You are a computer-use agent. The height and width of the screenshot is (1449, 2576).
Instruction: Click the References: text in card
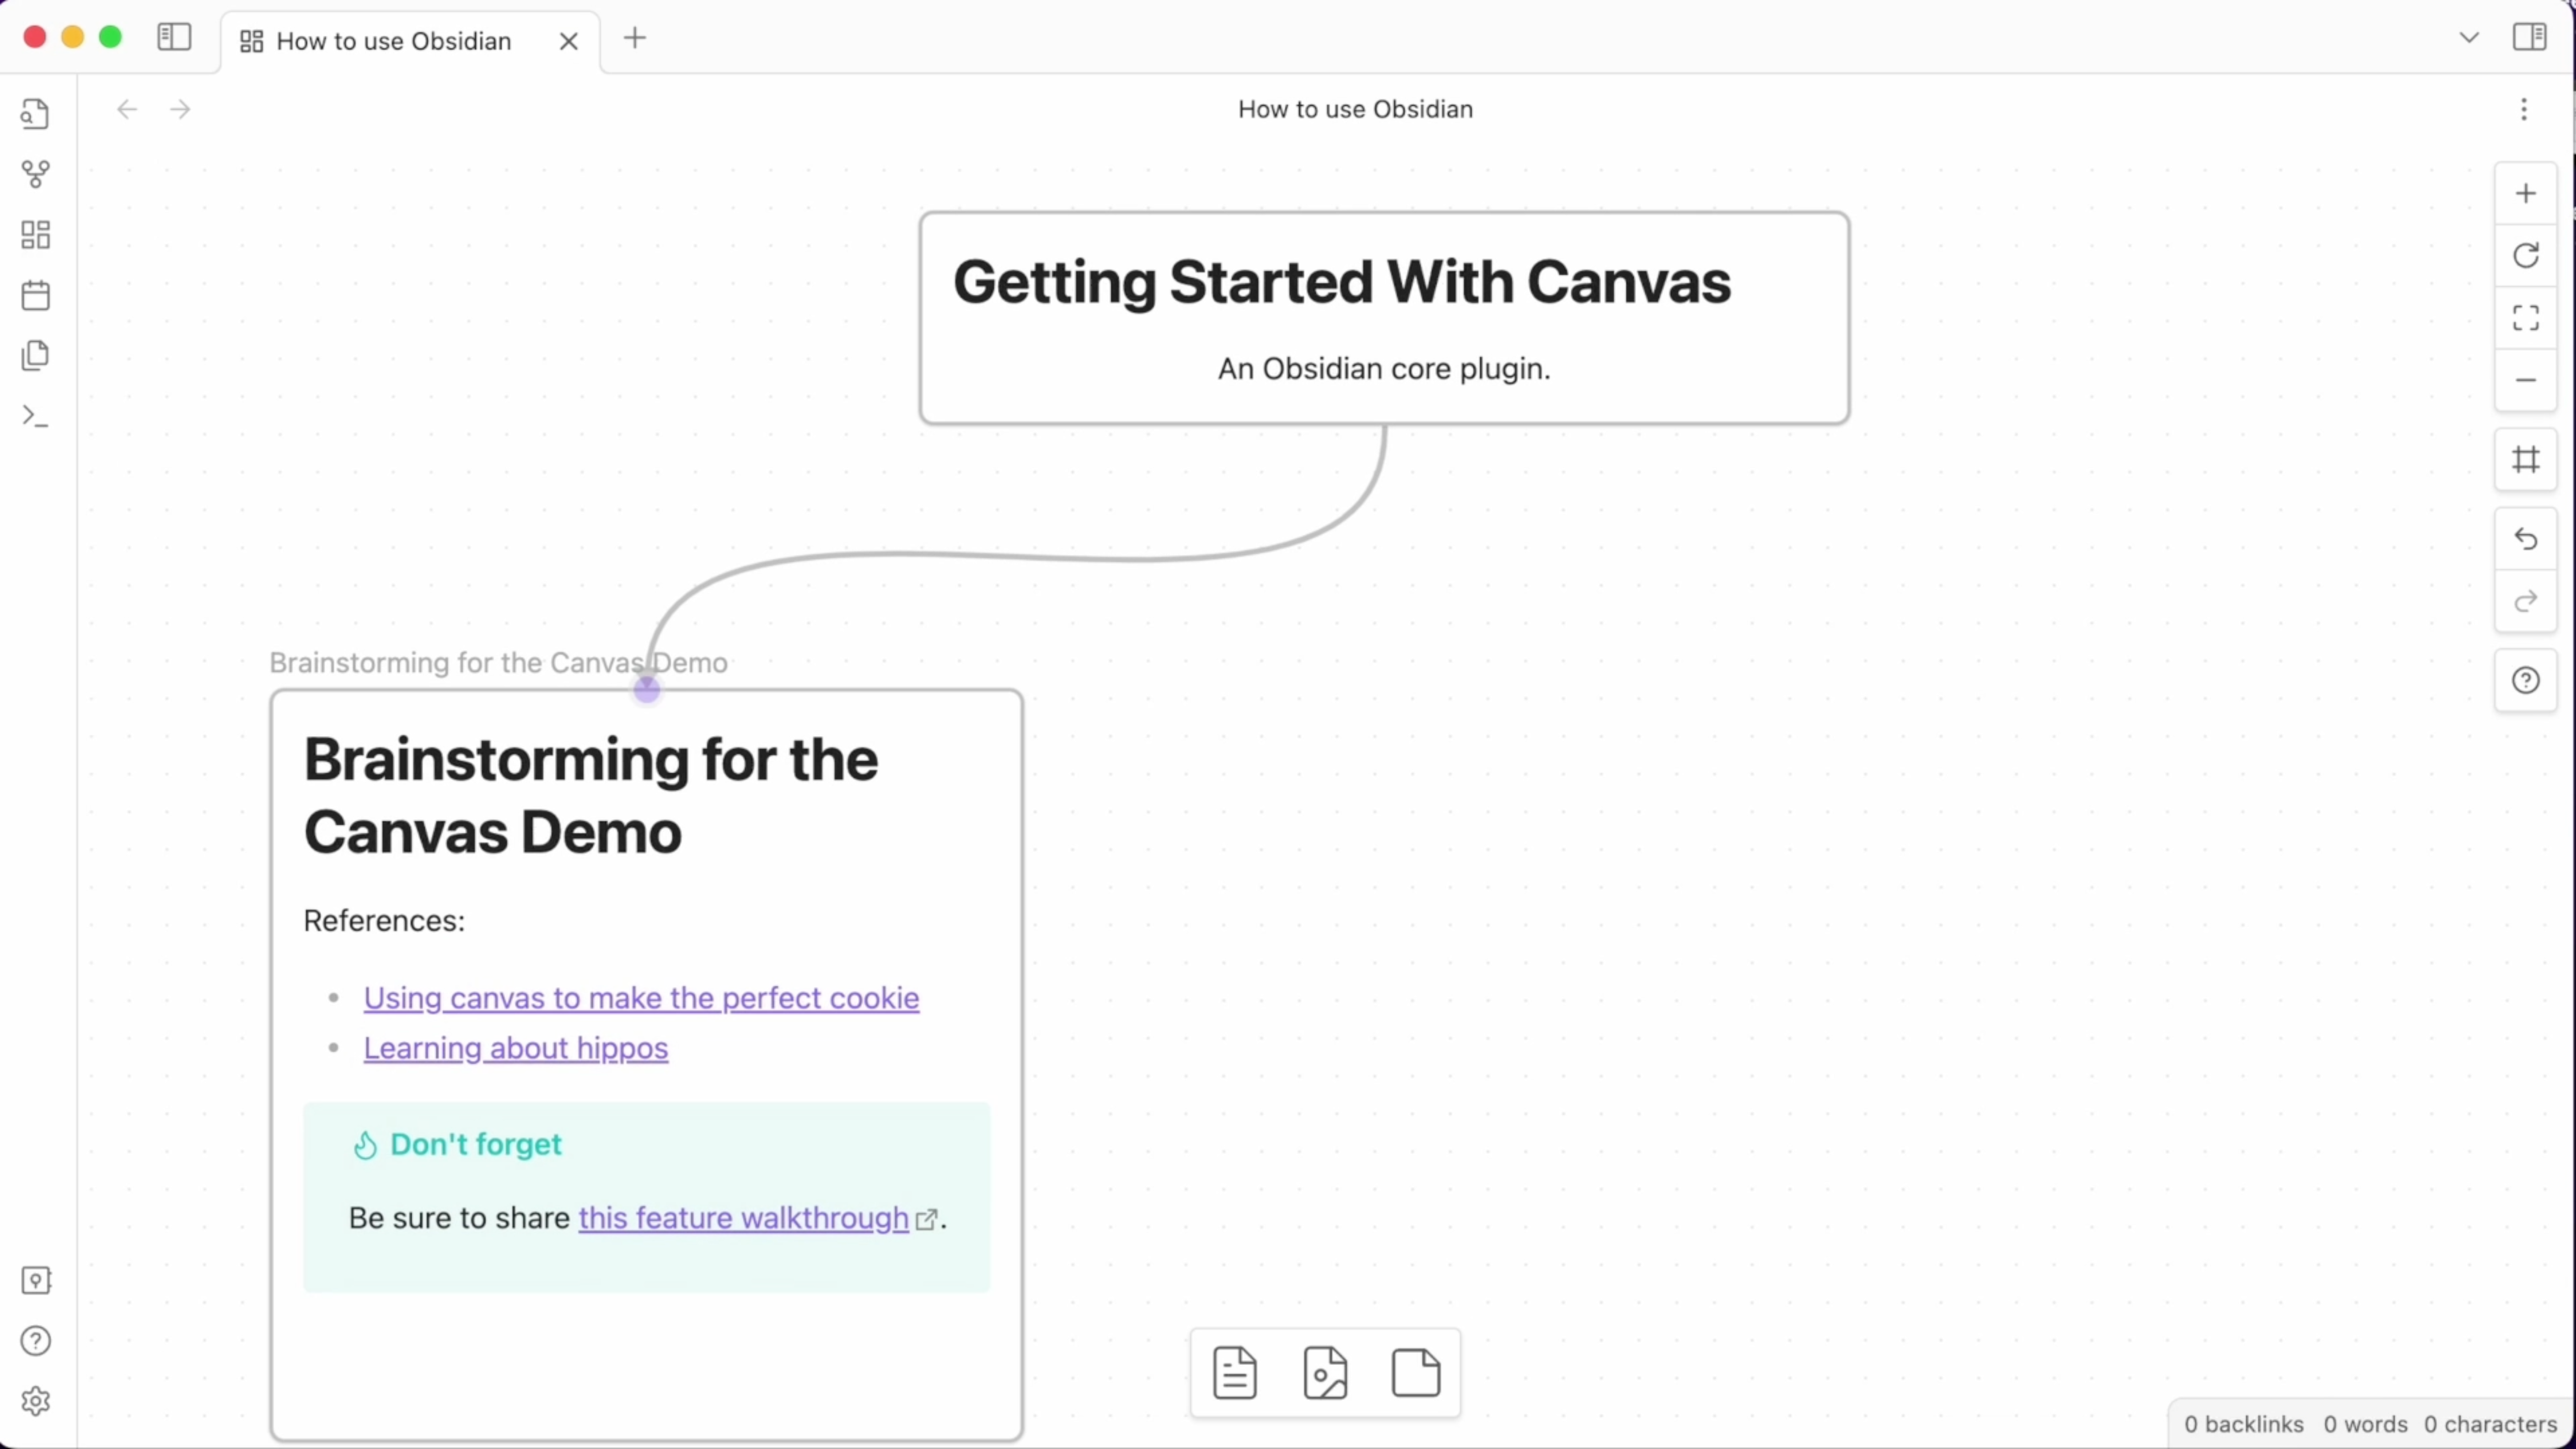coord(384,921)
